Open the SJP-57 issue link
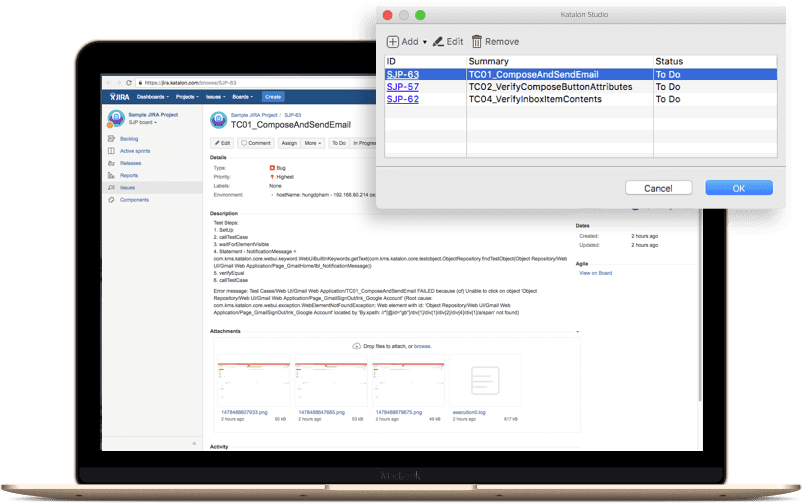 pos(403,86)
